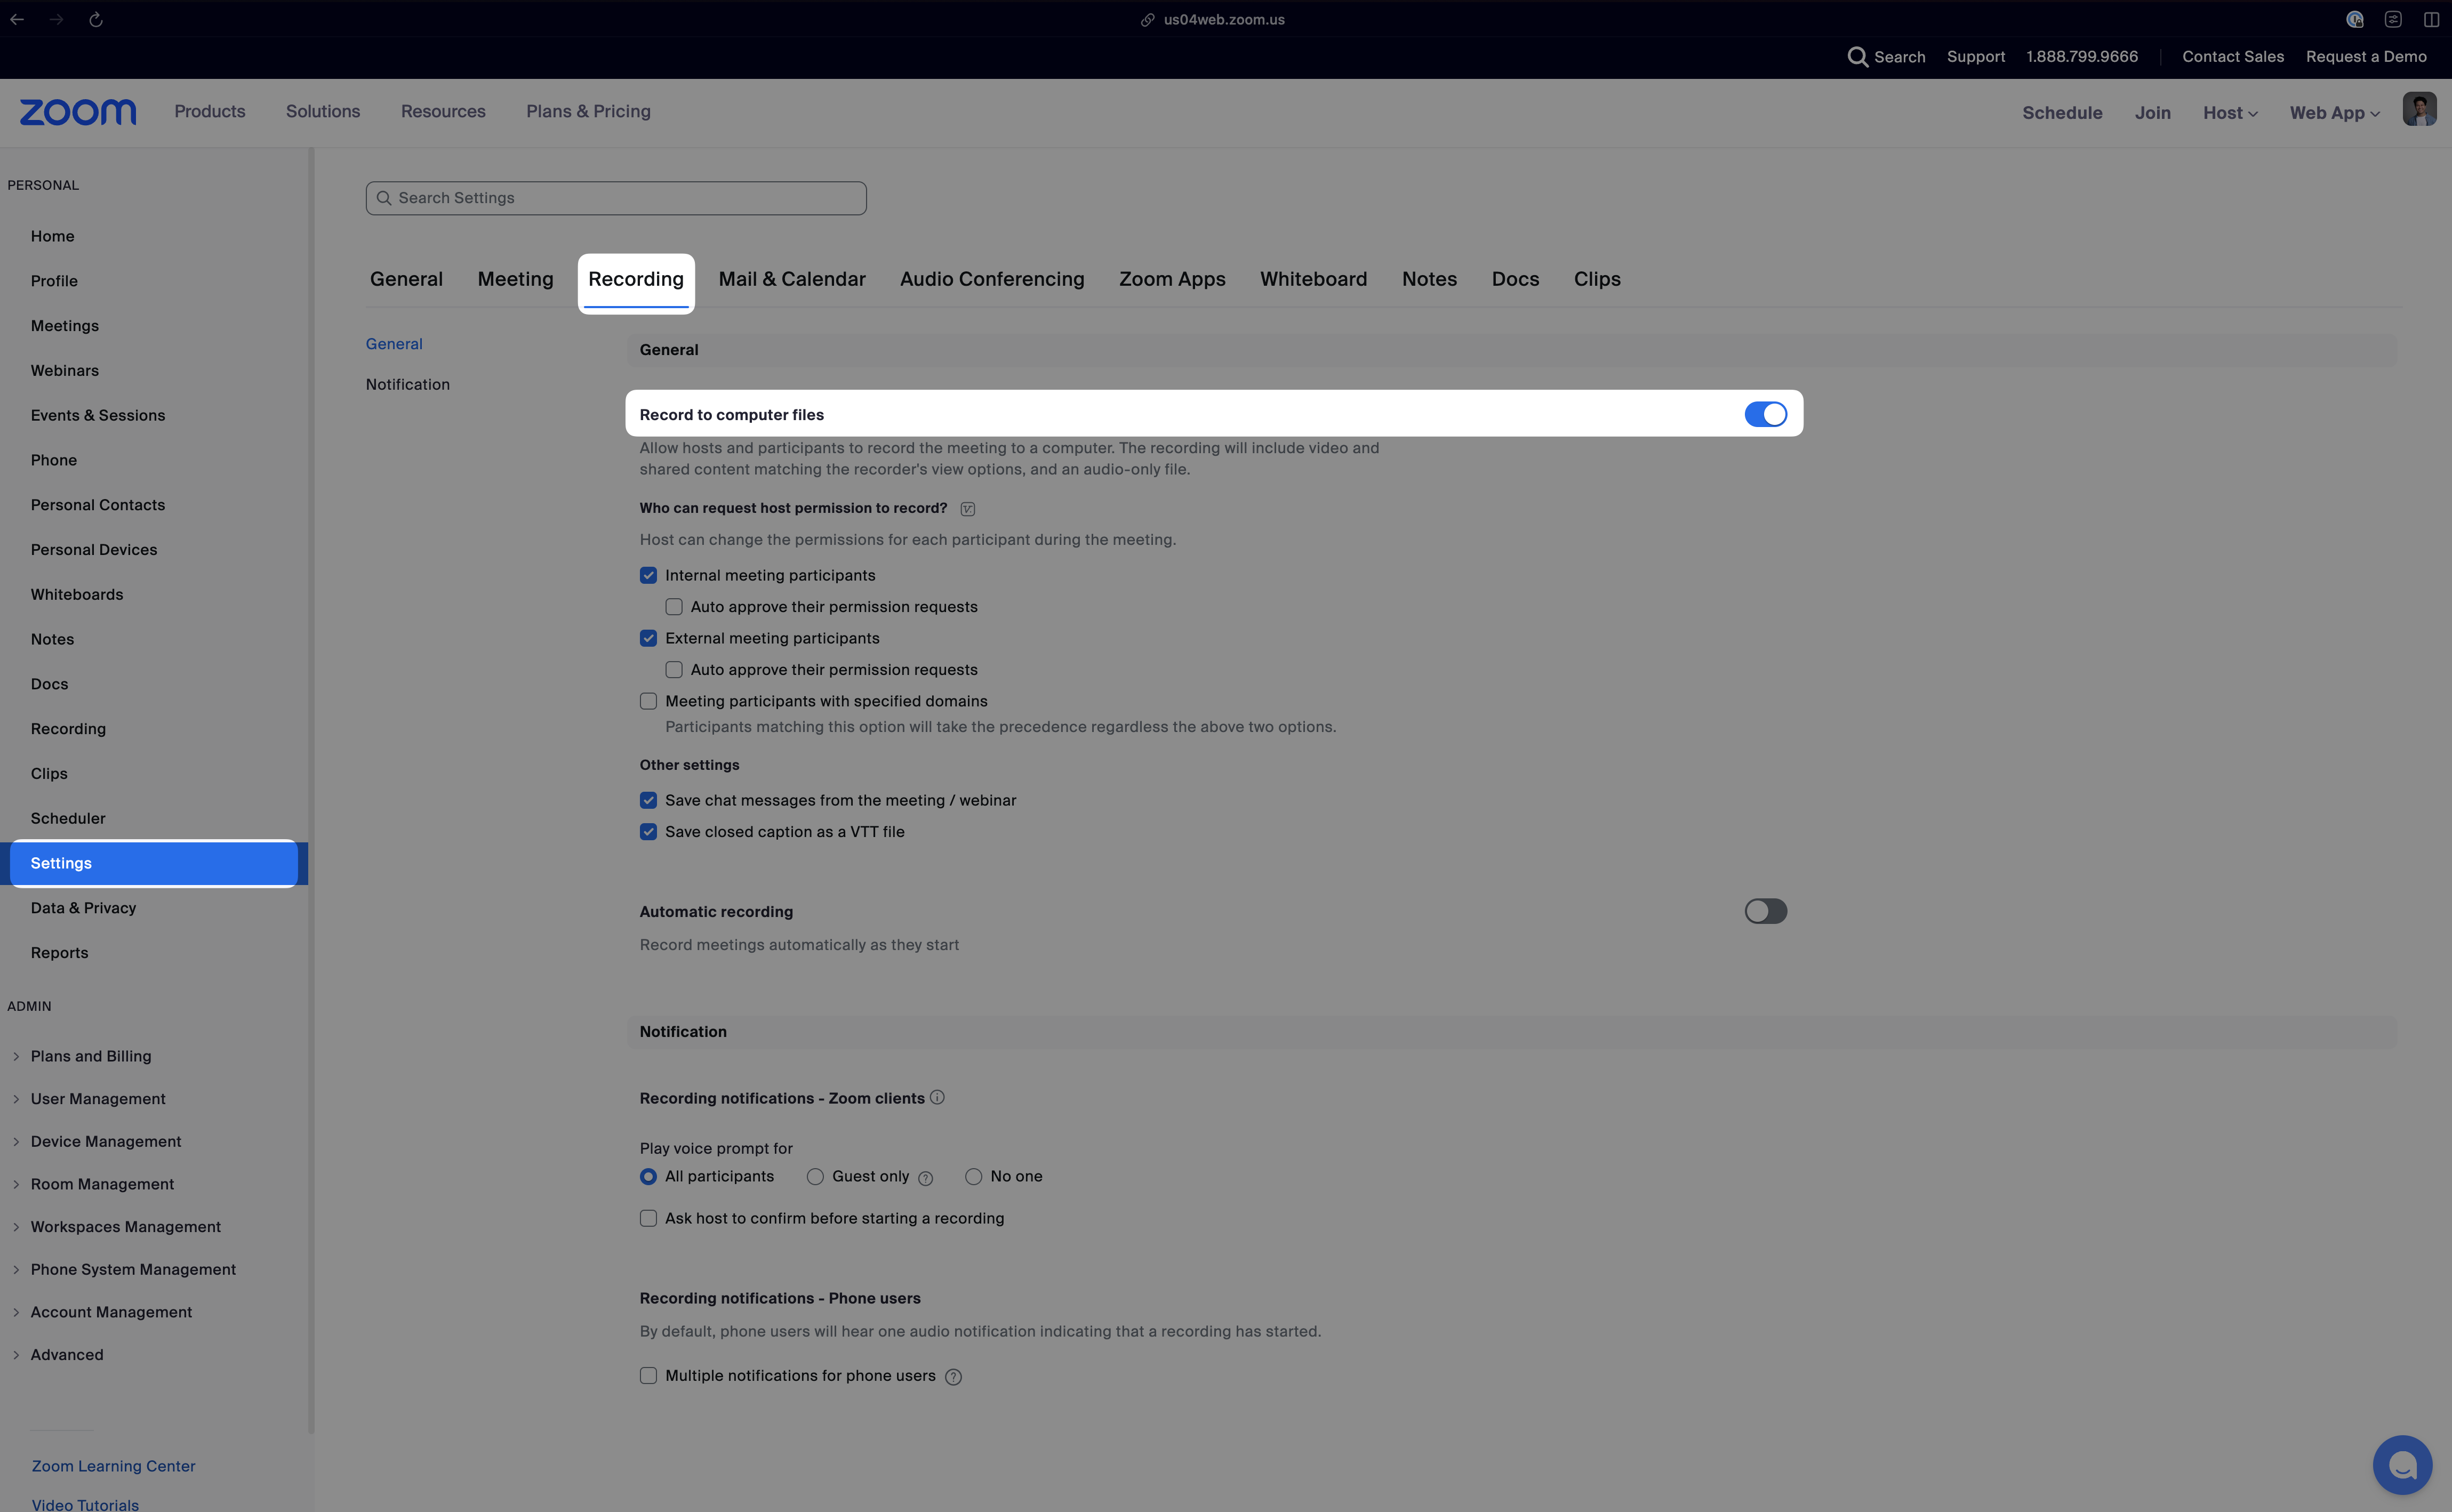Click the browser forward arrow
The width and height of the screenshot is (2452, 1512).
click(57, 20)
